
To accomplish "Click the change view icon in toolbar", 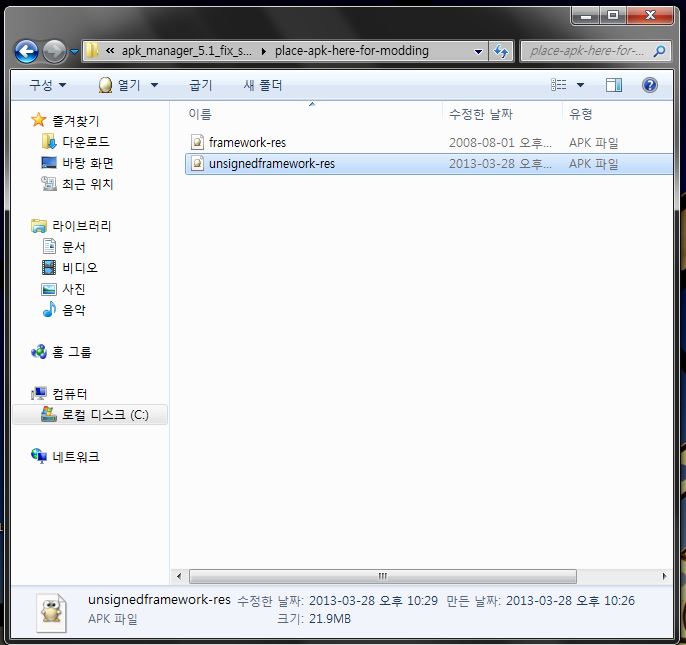I will pos(560,85).
